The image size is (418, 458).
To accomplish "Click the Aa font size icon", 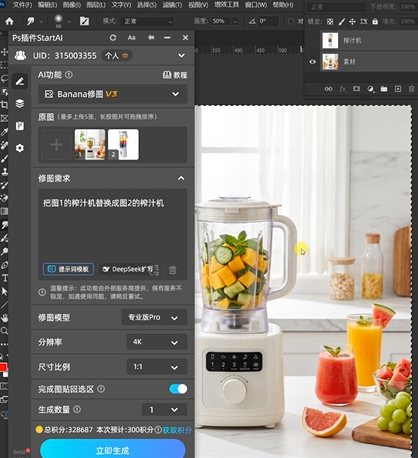I will coord(132,38).
